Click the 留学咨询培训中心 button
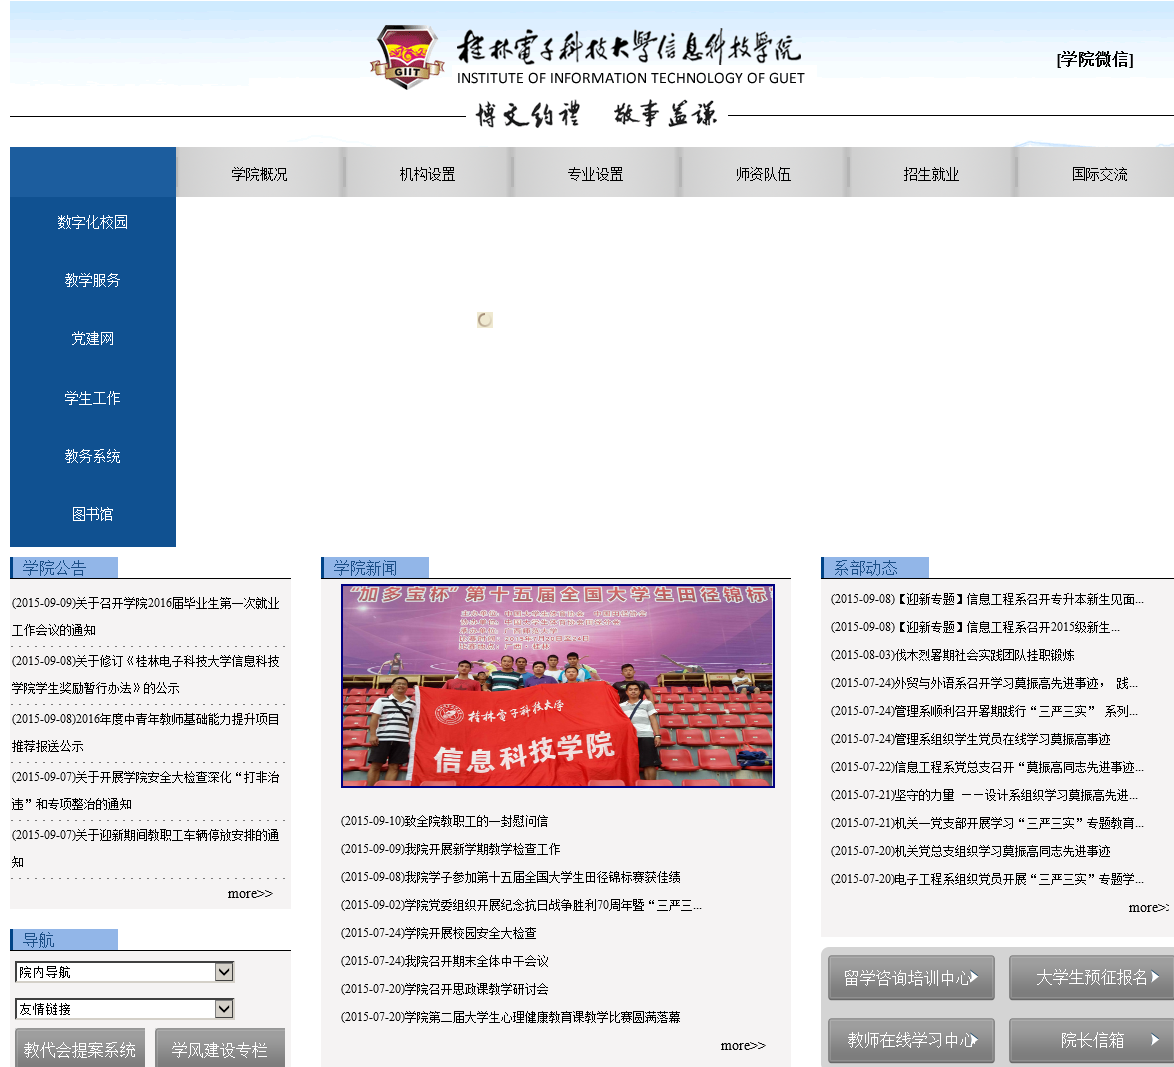This screenshot has width=1174, height=1067. point(910,977)
